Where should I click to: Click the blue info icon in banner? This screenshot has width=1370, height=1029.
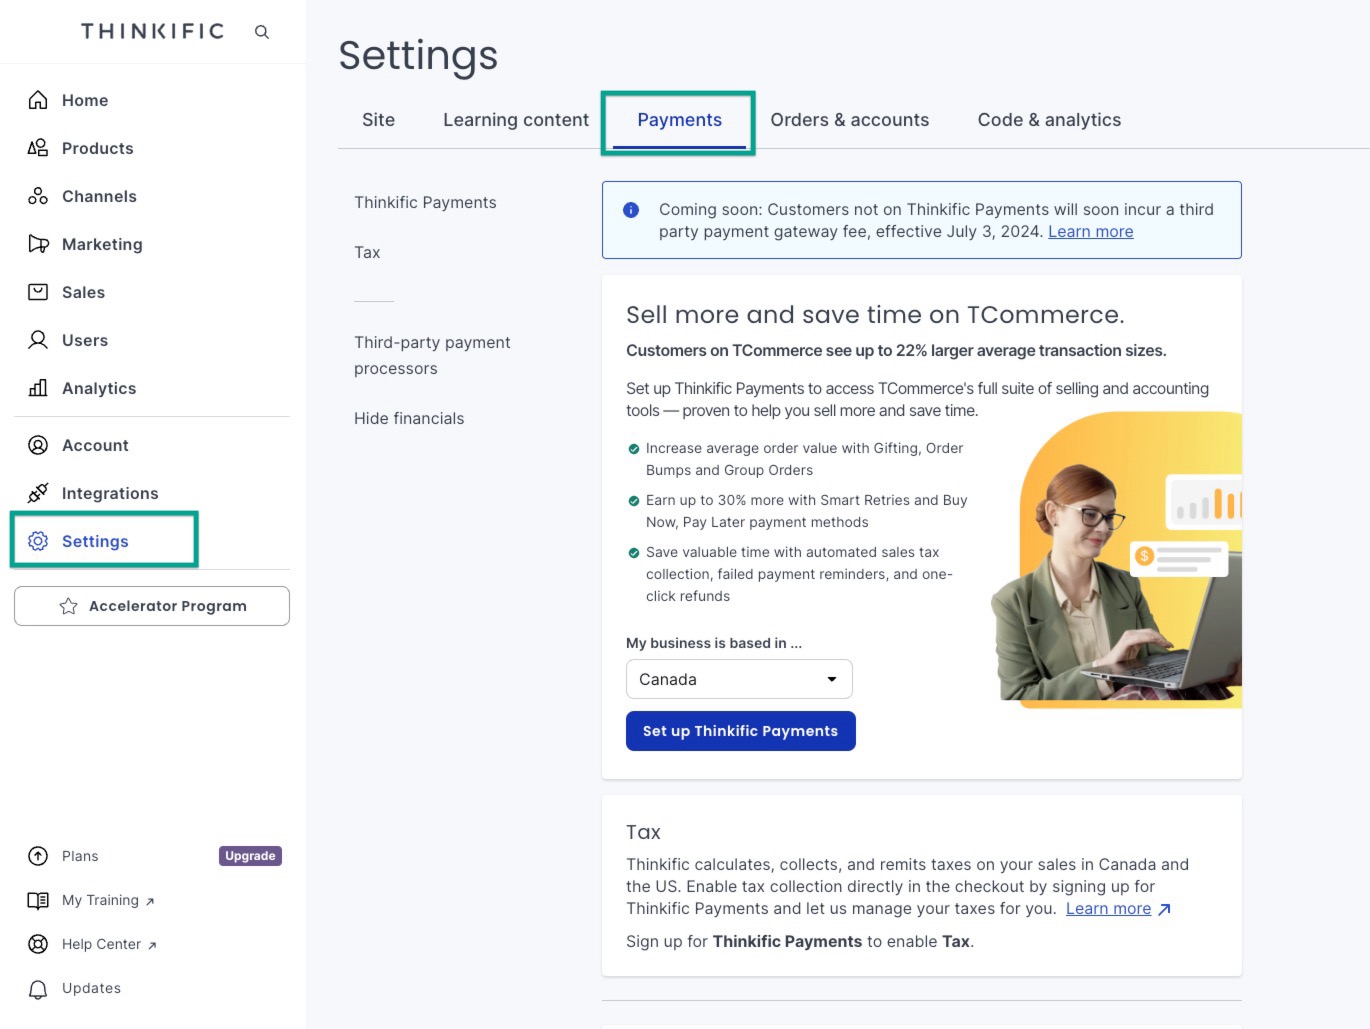(631, 210)
